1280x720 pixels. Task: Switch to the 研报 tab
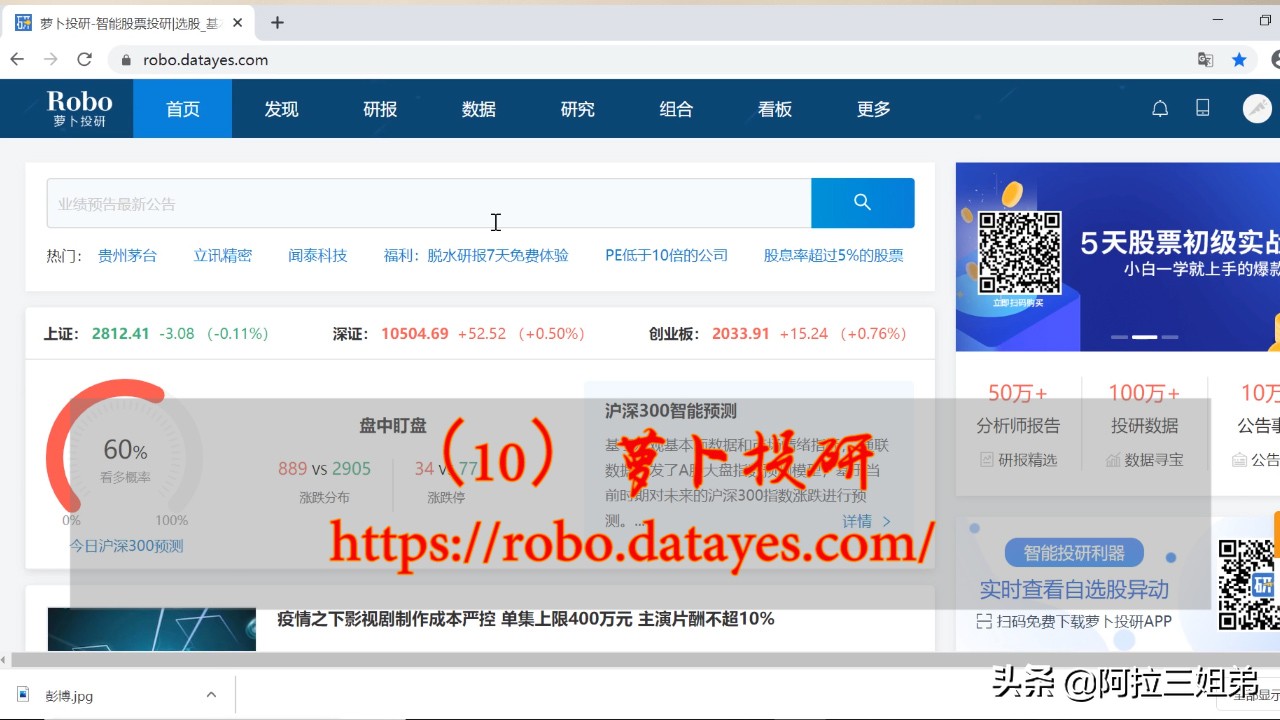pyautogui.click(x=379, y=109)
